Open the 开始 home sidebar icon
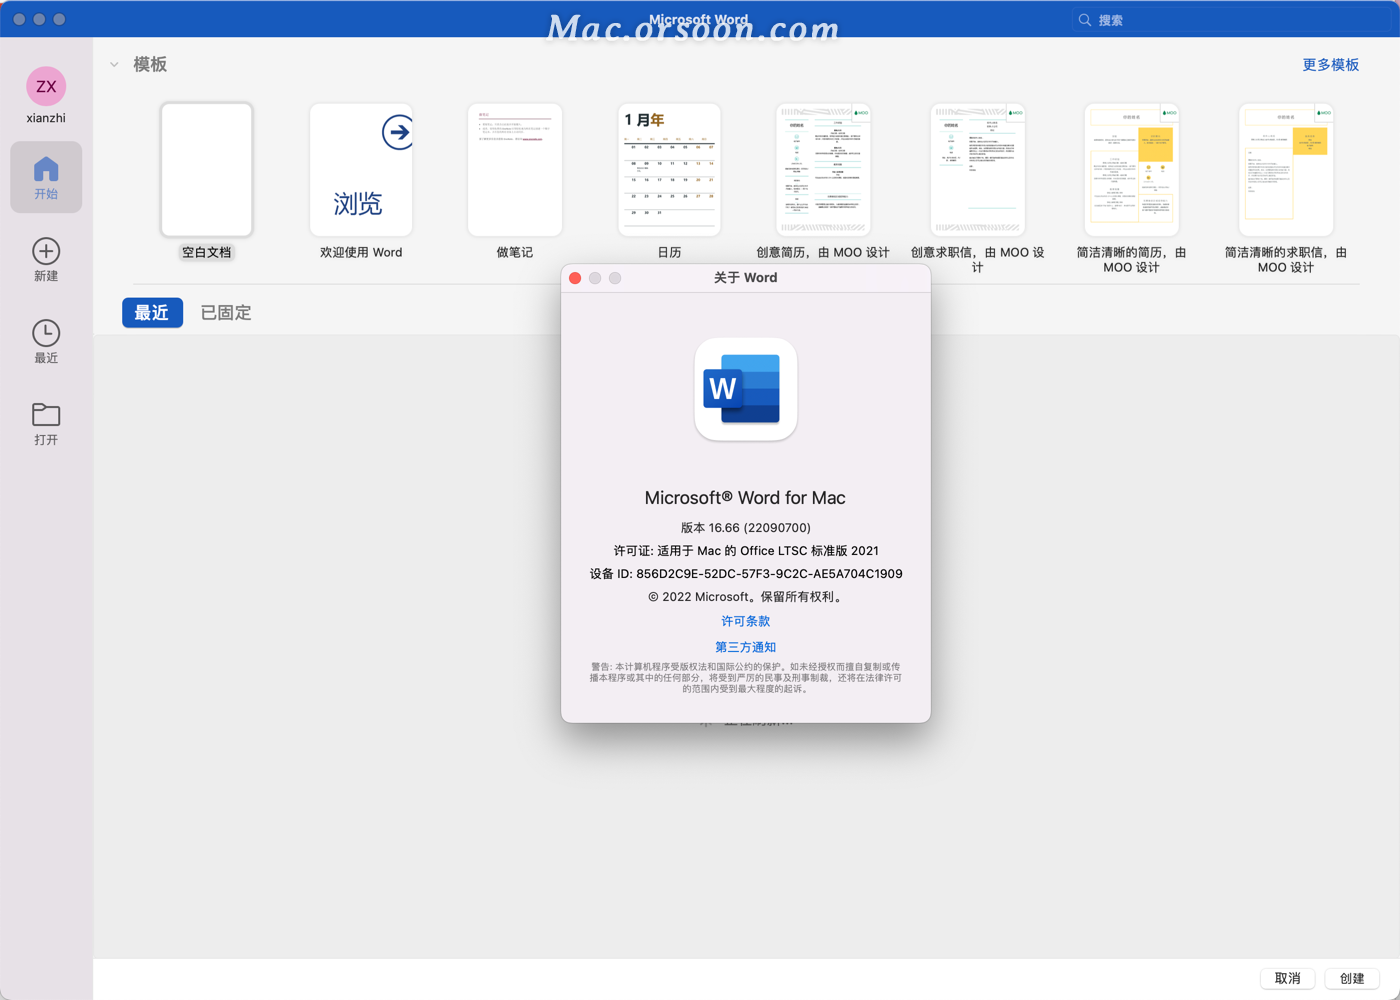 pyautogui.click(x=46, y=177)
